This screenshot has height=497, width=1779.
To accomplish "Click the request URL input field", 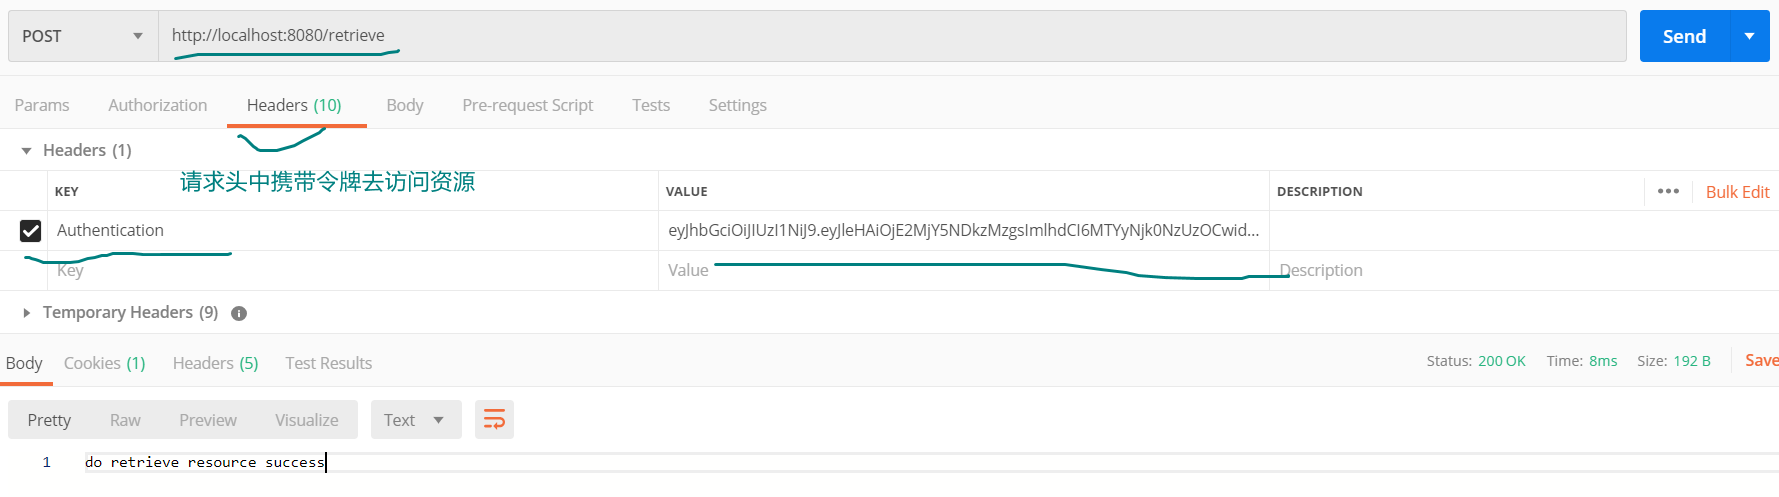I will pyautogui.click(x=892, y=36).
